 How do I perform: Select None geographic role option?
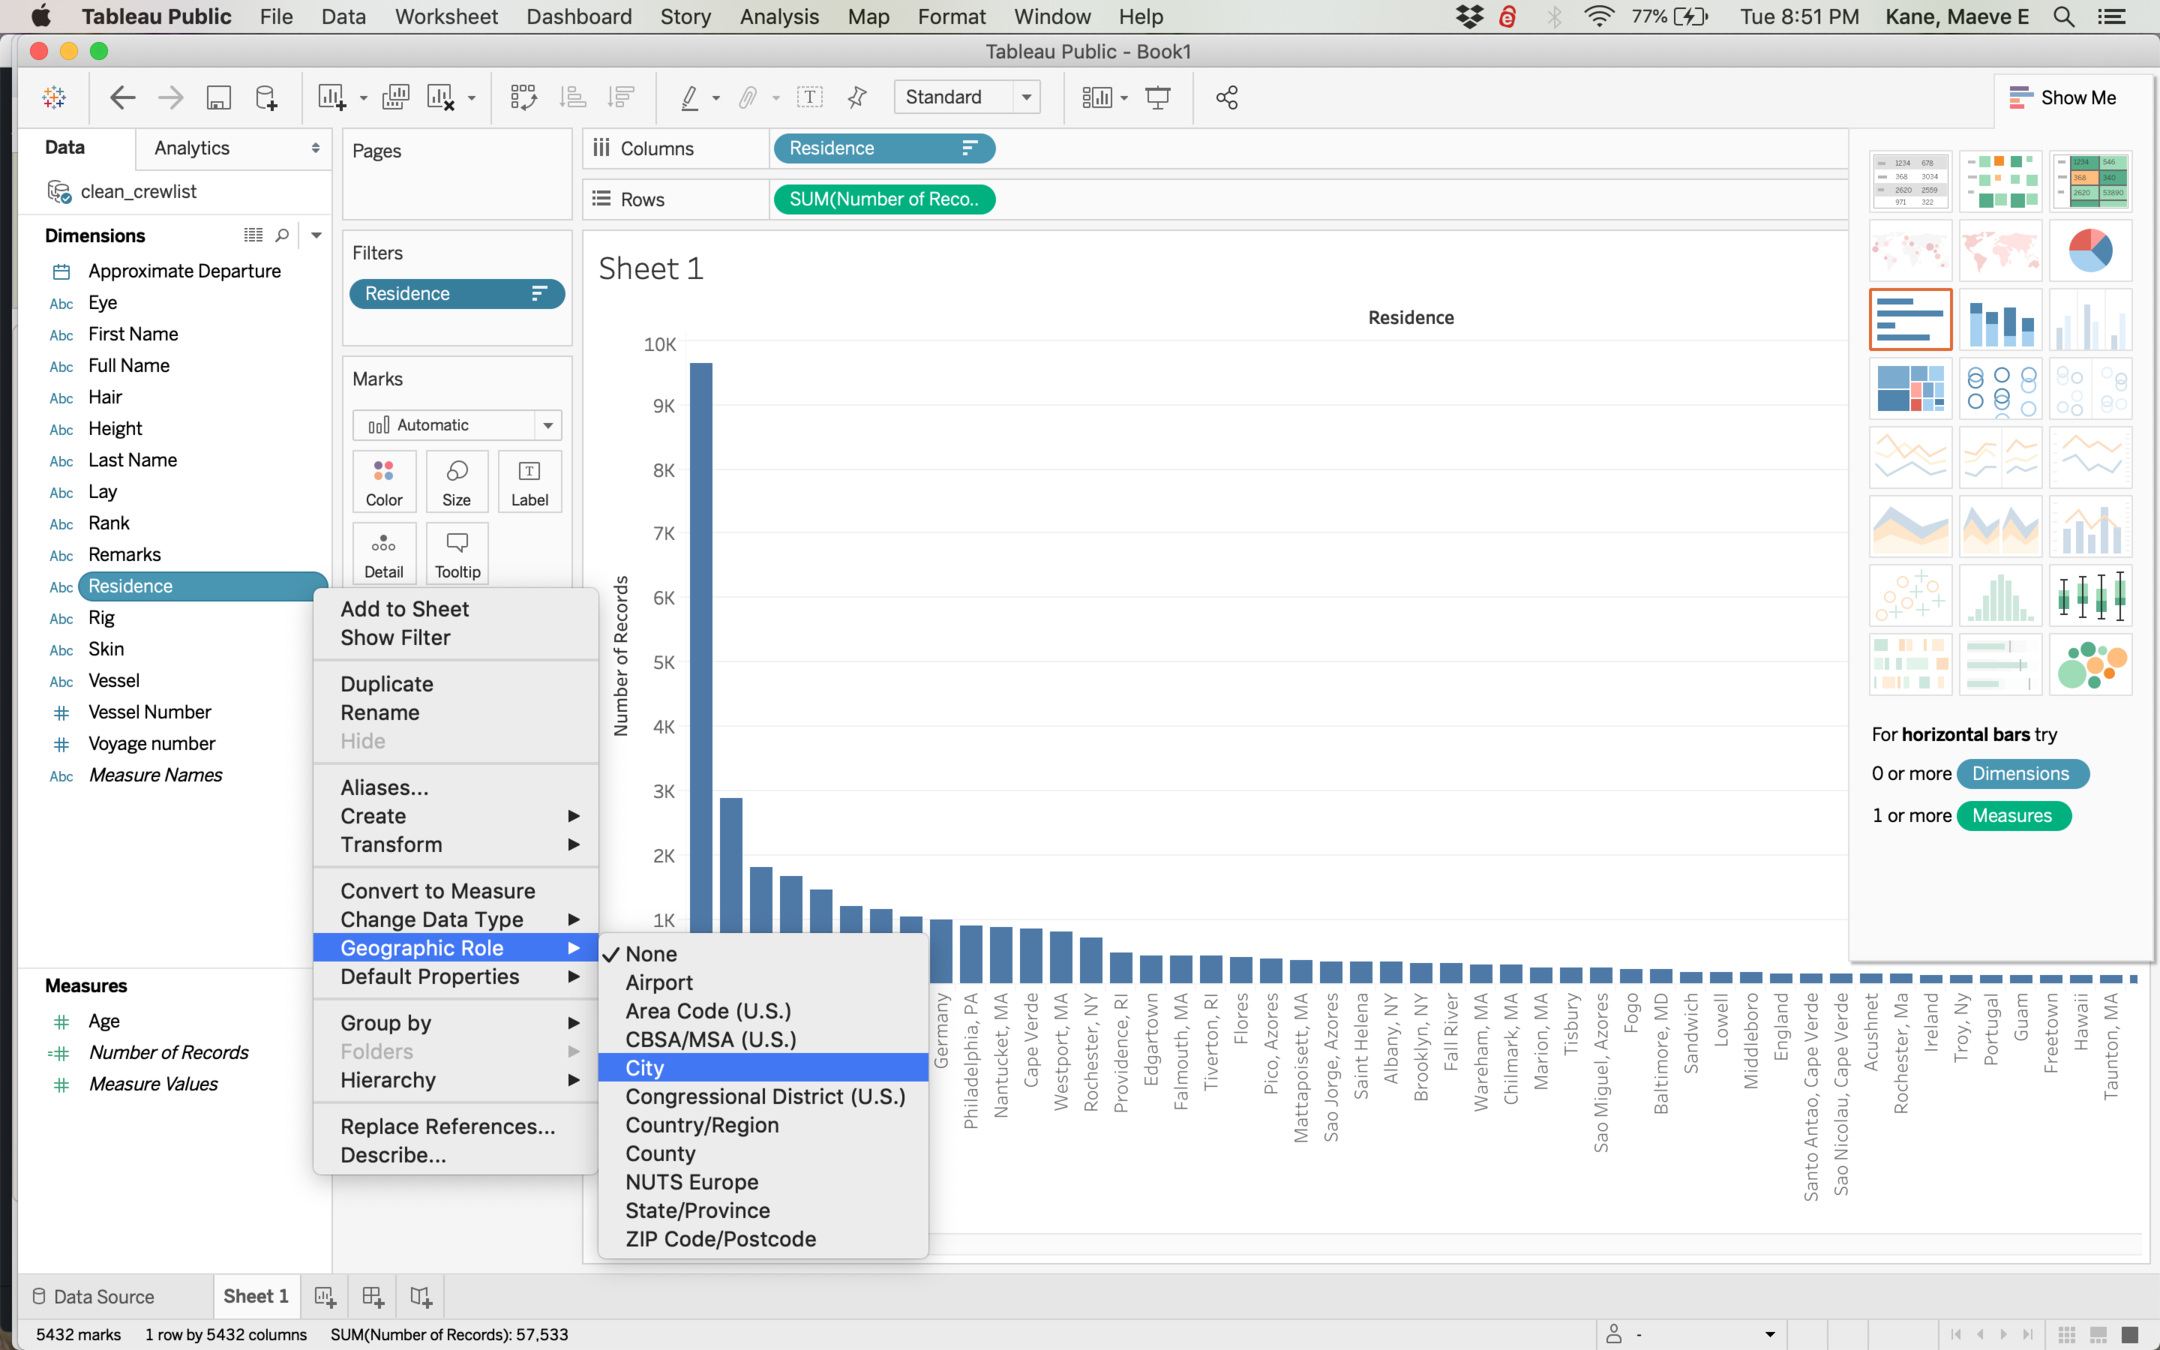(651, 954)
